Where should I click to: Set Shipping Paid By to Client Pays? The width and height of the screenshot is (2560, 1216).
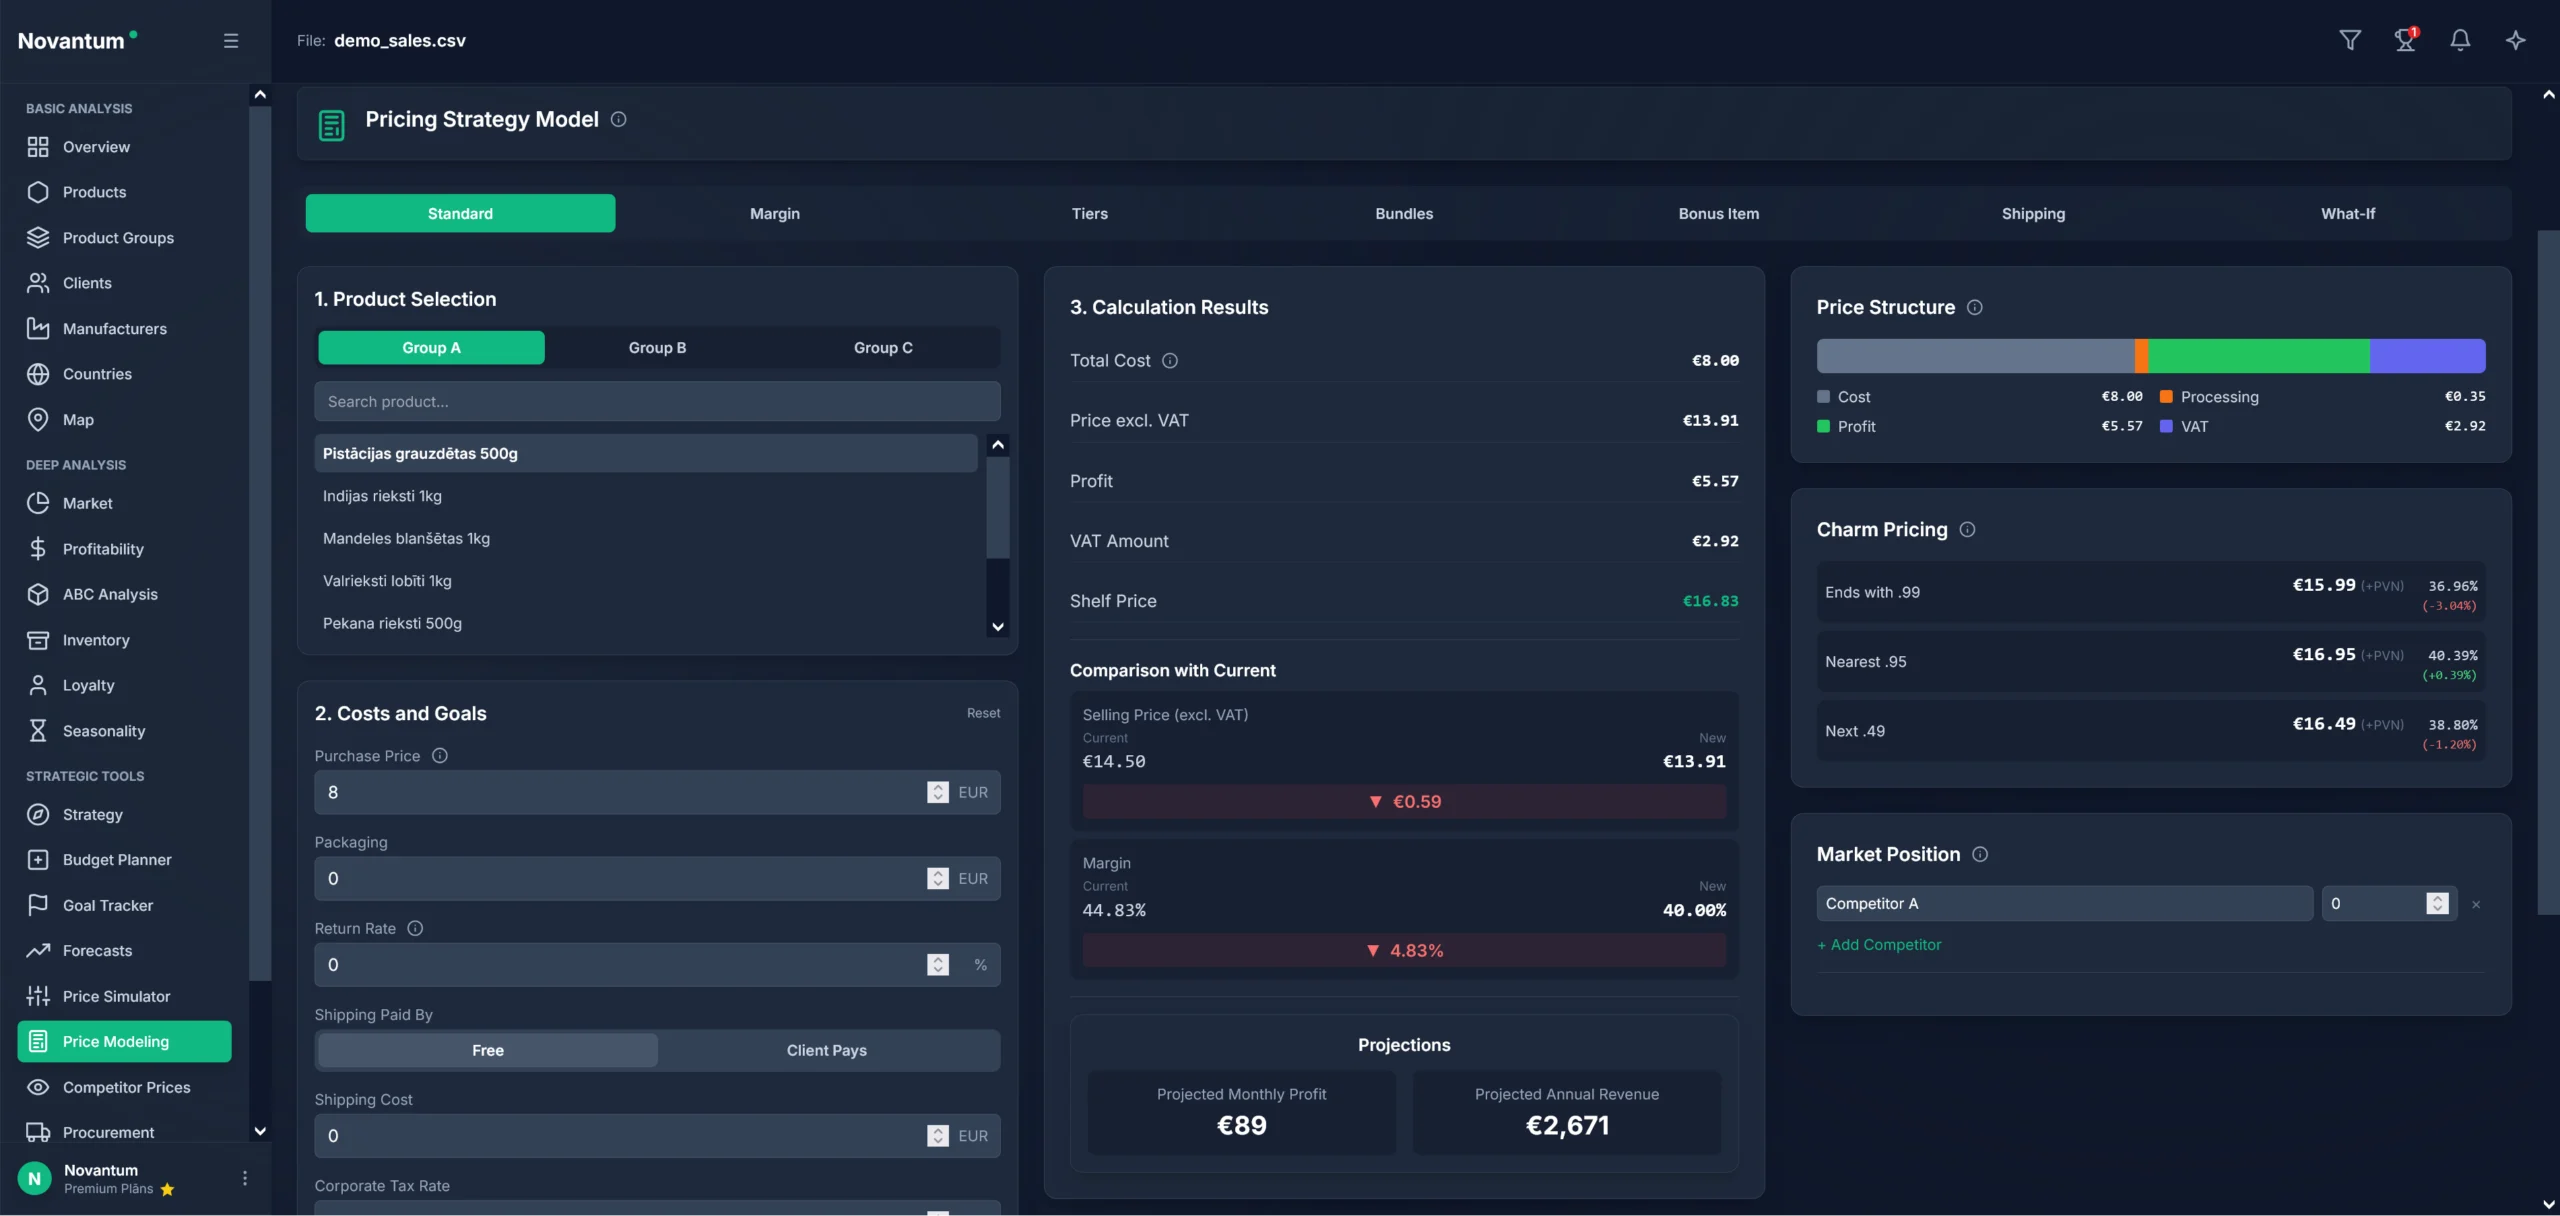click(826, 1050)
